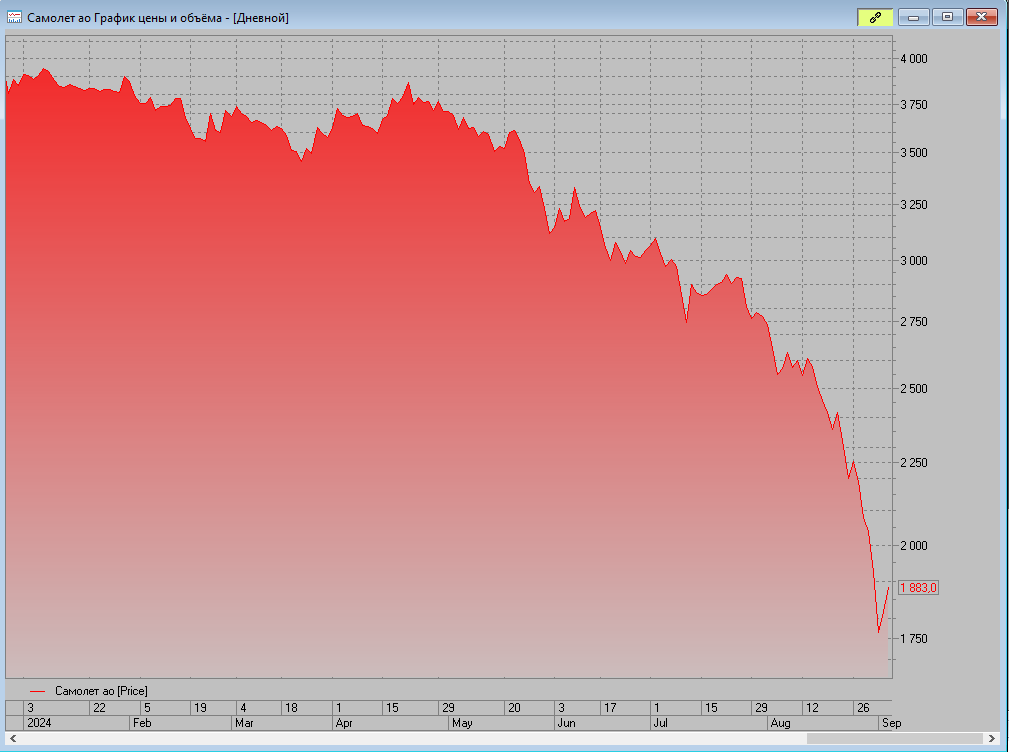
Task: Click the 3 250 price axis label
Action: point(914,205)
